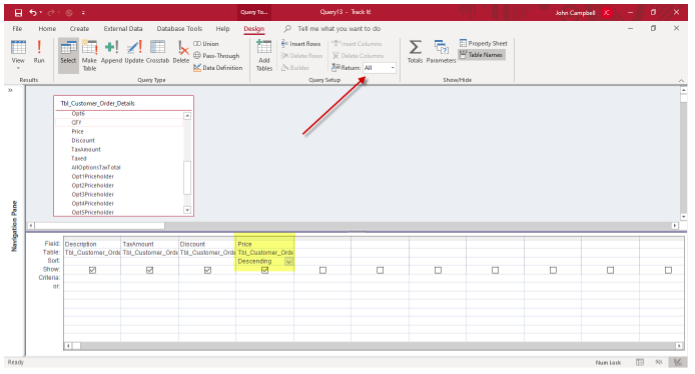Click the upper pane horizontal scrollbar thumb
The image size is (695, 374).
point(99,226)
